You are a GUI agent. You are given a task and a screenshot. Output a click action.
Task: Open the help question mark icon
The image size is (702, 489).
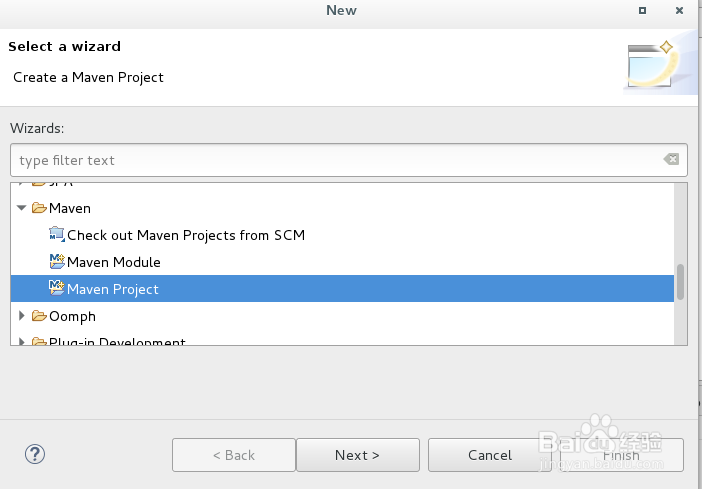pyautogui.click(x=35, y=455)
